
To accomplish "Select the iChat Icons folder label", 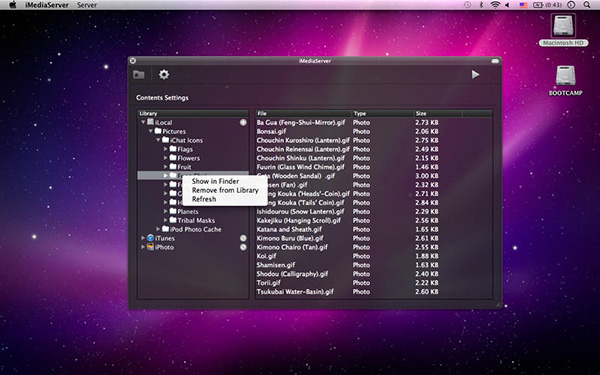I will coord(186,140).
